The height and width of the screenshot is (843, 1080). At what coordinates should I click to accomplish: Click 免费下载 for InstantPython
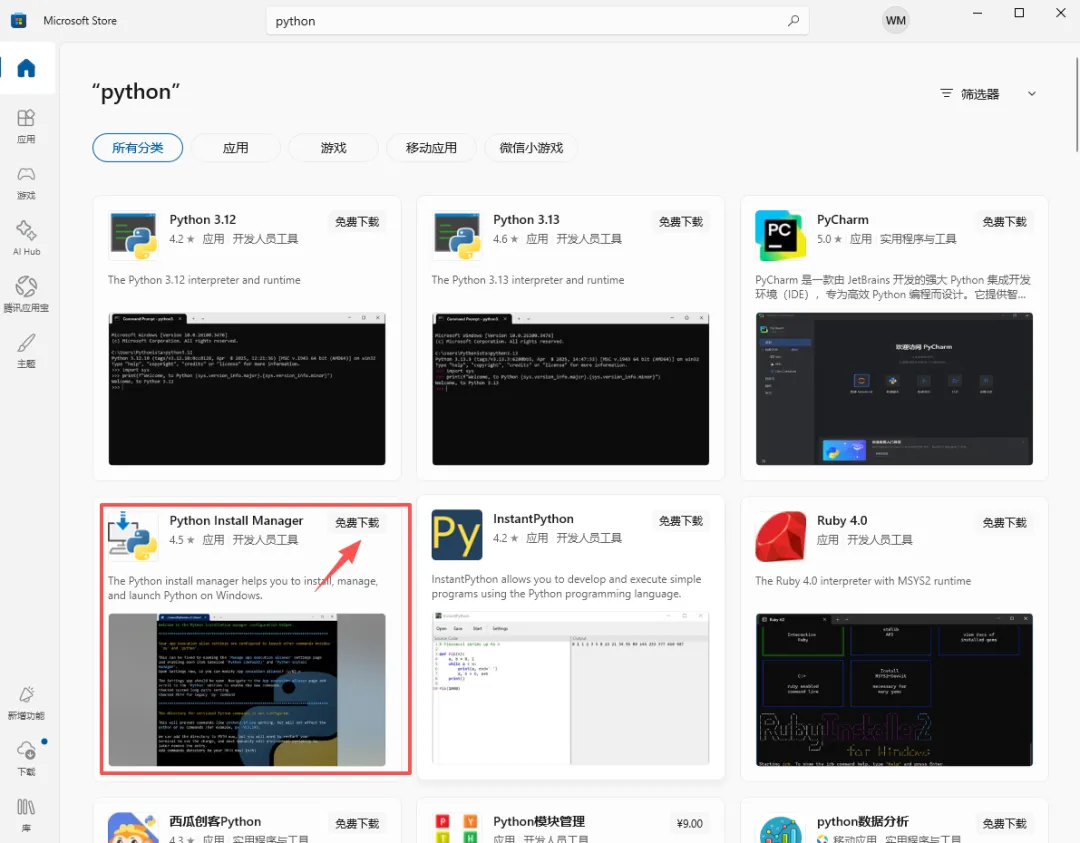click(681, 521)
